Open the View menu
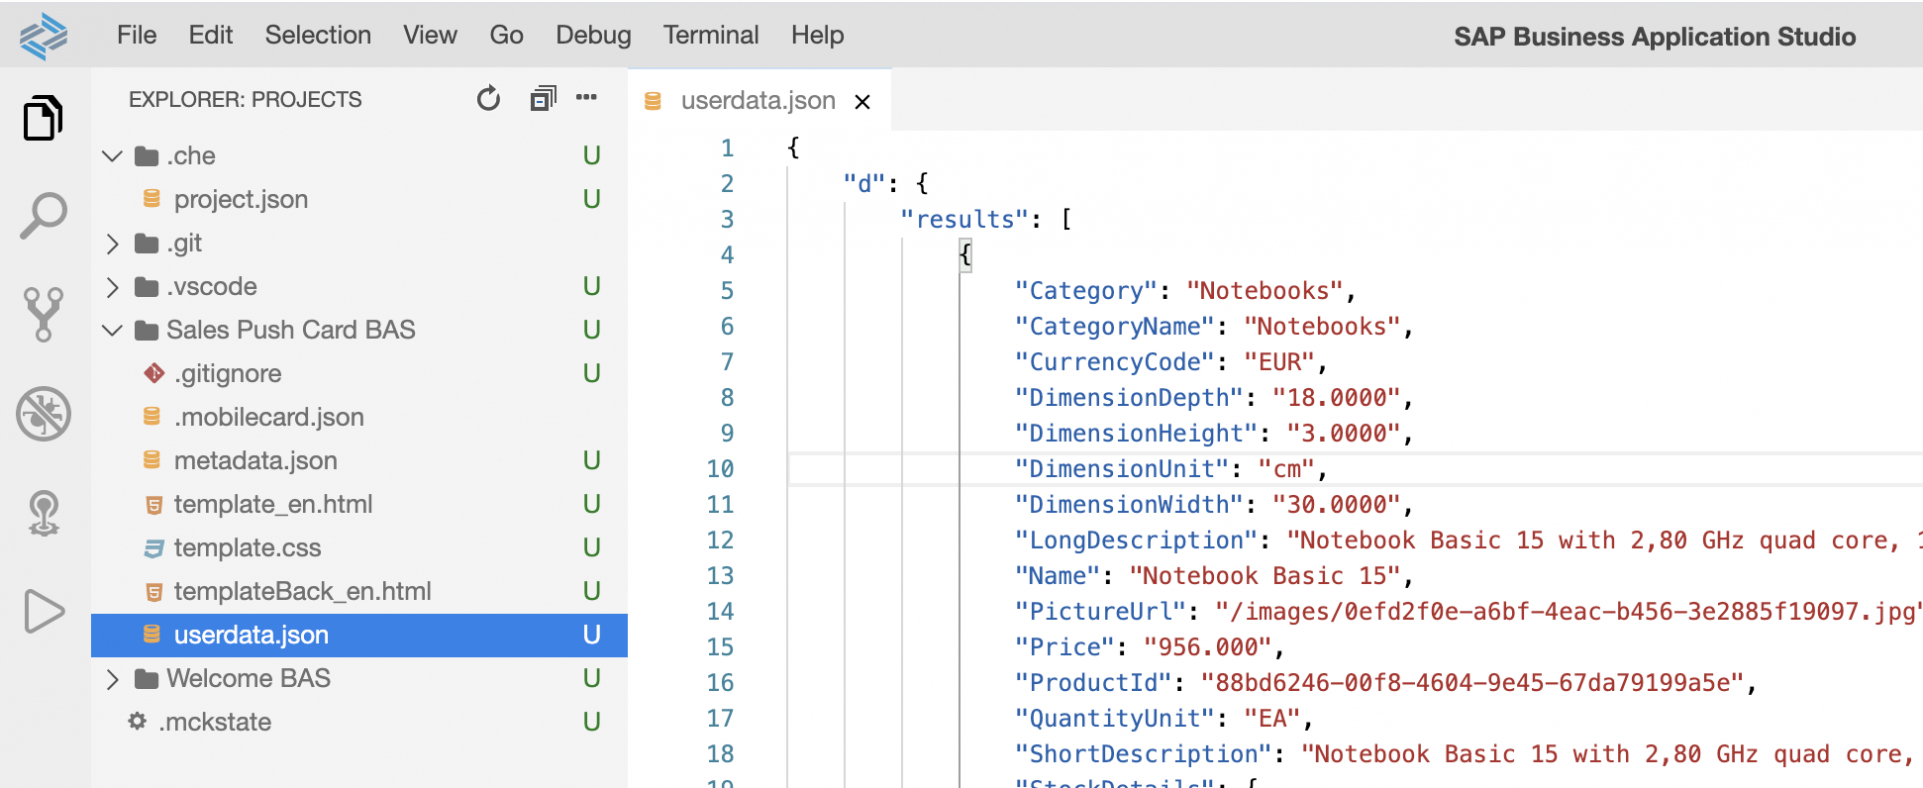Image resolution: width=1923 pixels, height=788 pixels. (430, 35)
